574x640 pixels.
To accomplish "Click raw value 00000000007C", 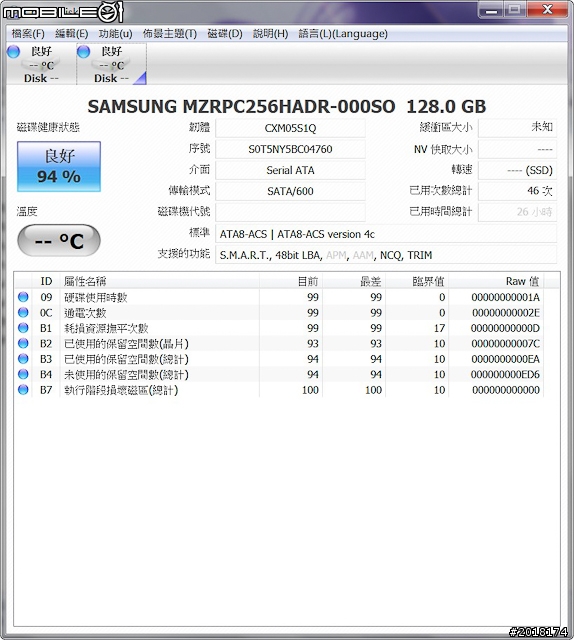I will coord(505,344).
